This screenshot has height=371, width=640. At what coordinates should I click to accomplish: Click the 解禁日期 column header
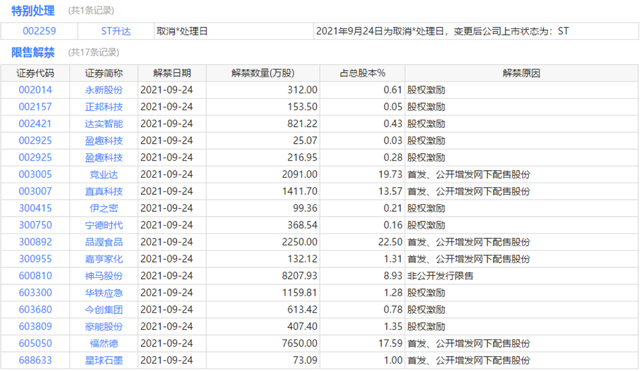(172, 73)
